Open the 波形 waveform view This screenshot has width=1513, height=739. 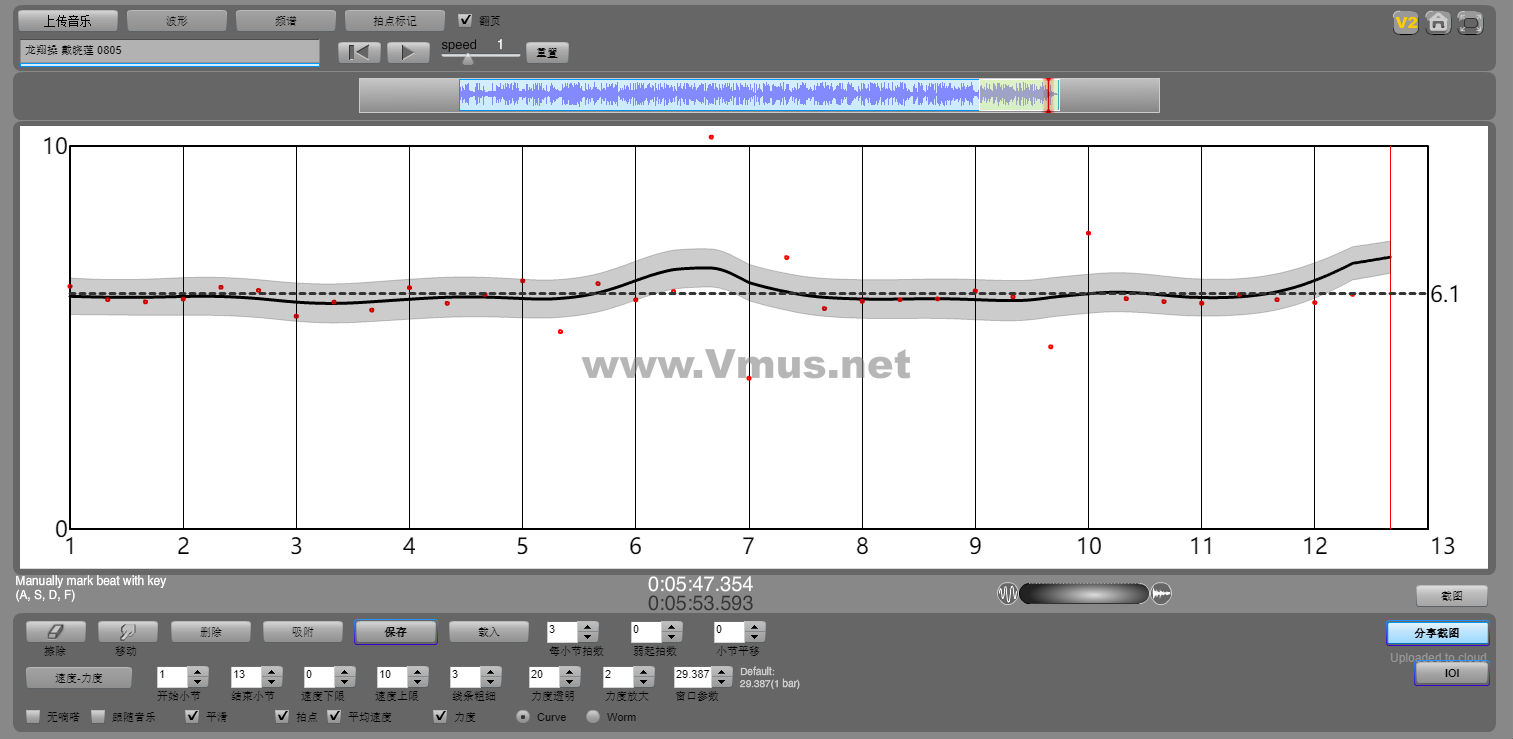tap(177, 21)
